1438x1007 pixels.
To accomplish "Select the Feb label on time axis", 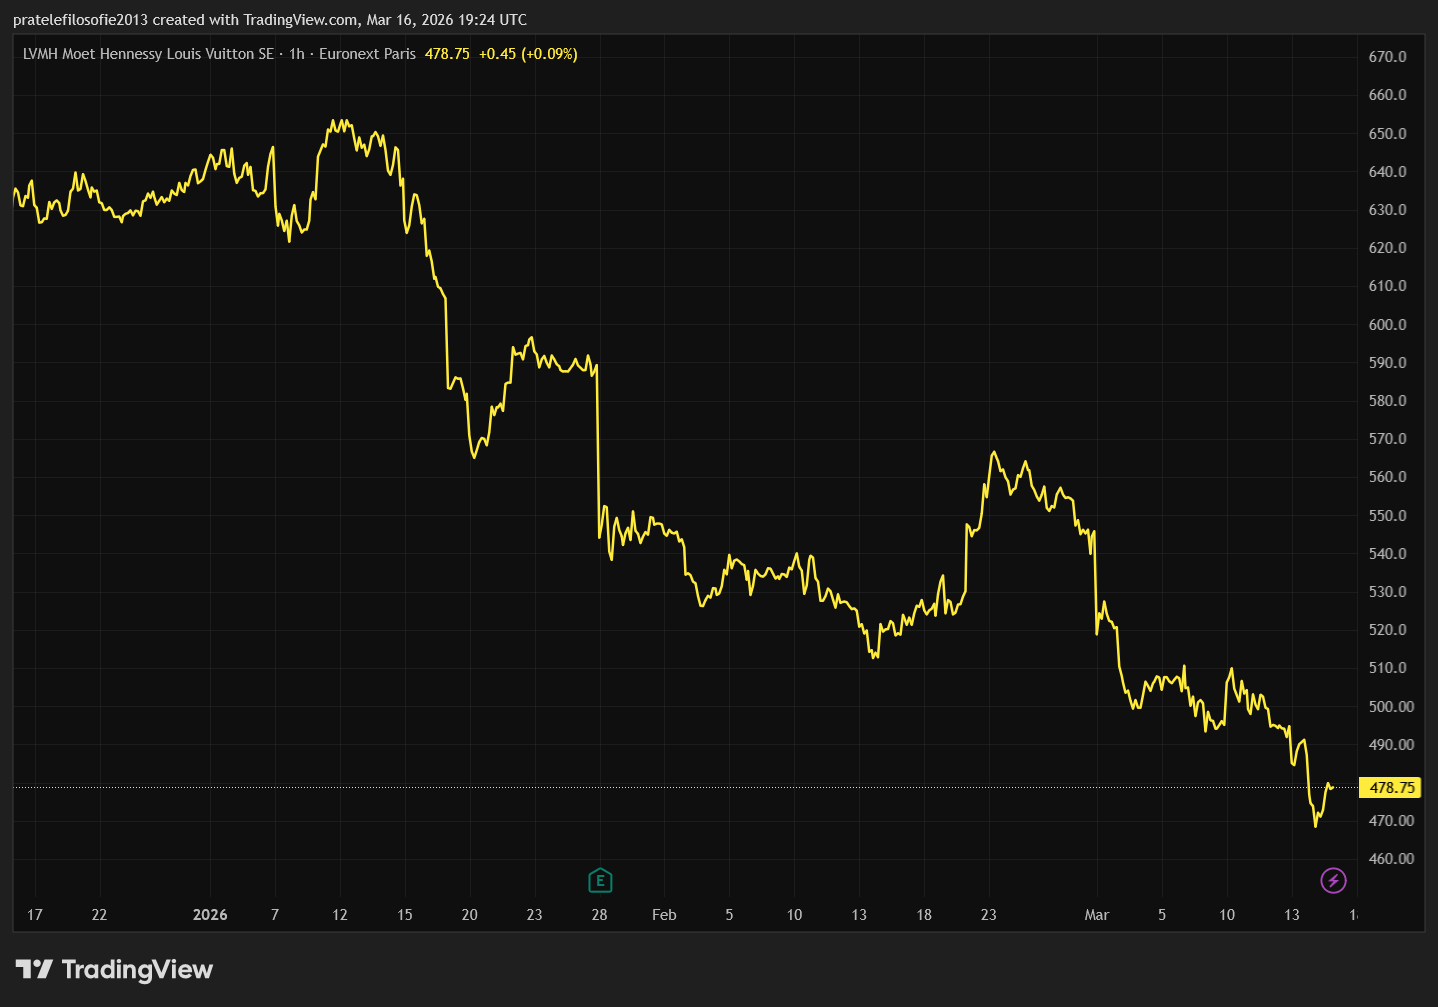I will click(x=664, y=915).
